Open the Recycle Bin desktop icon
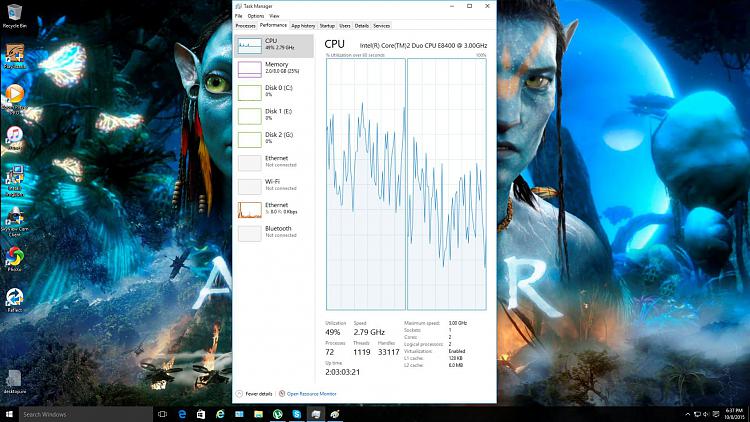 (x=14, y=16)
